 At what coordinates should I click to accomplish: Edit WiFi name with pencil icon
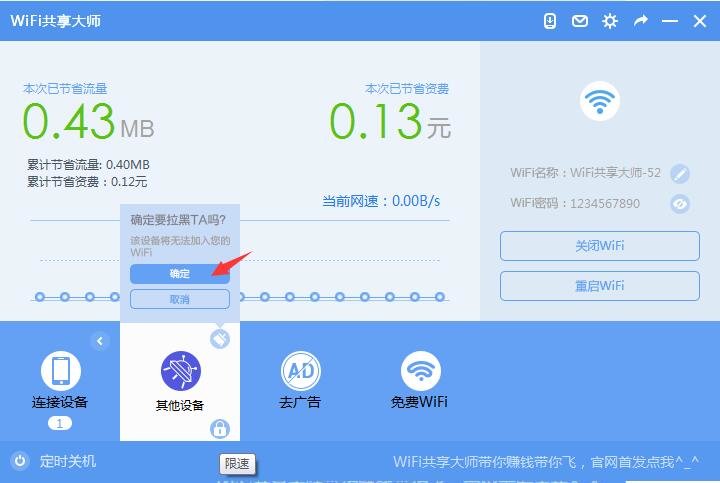pyautogui.click(x=680, y=174)
